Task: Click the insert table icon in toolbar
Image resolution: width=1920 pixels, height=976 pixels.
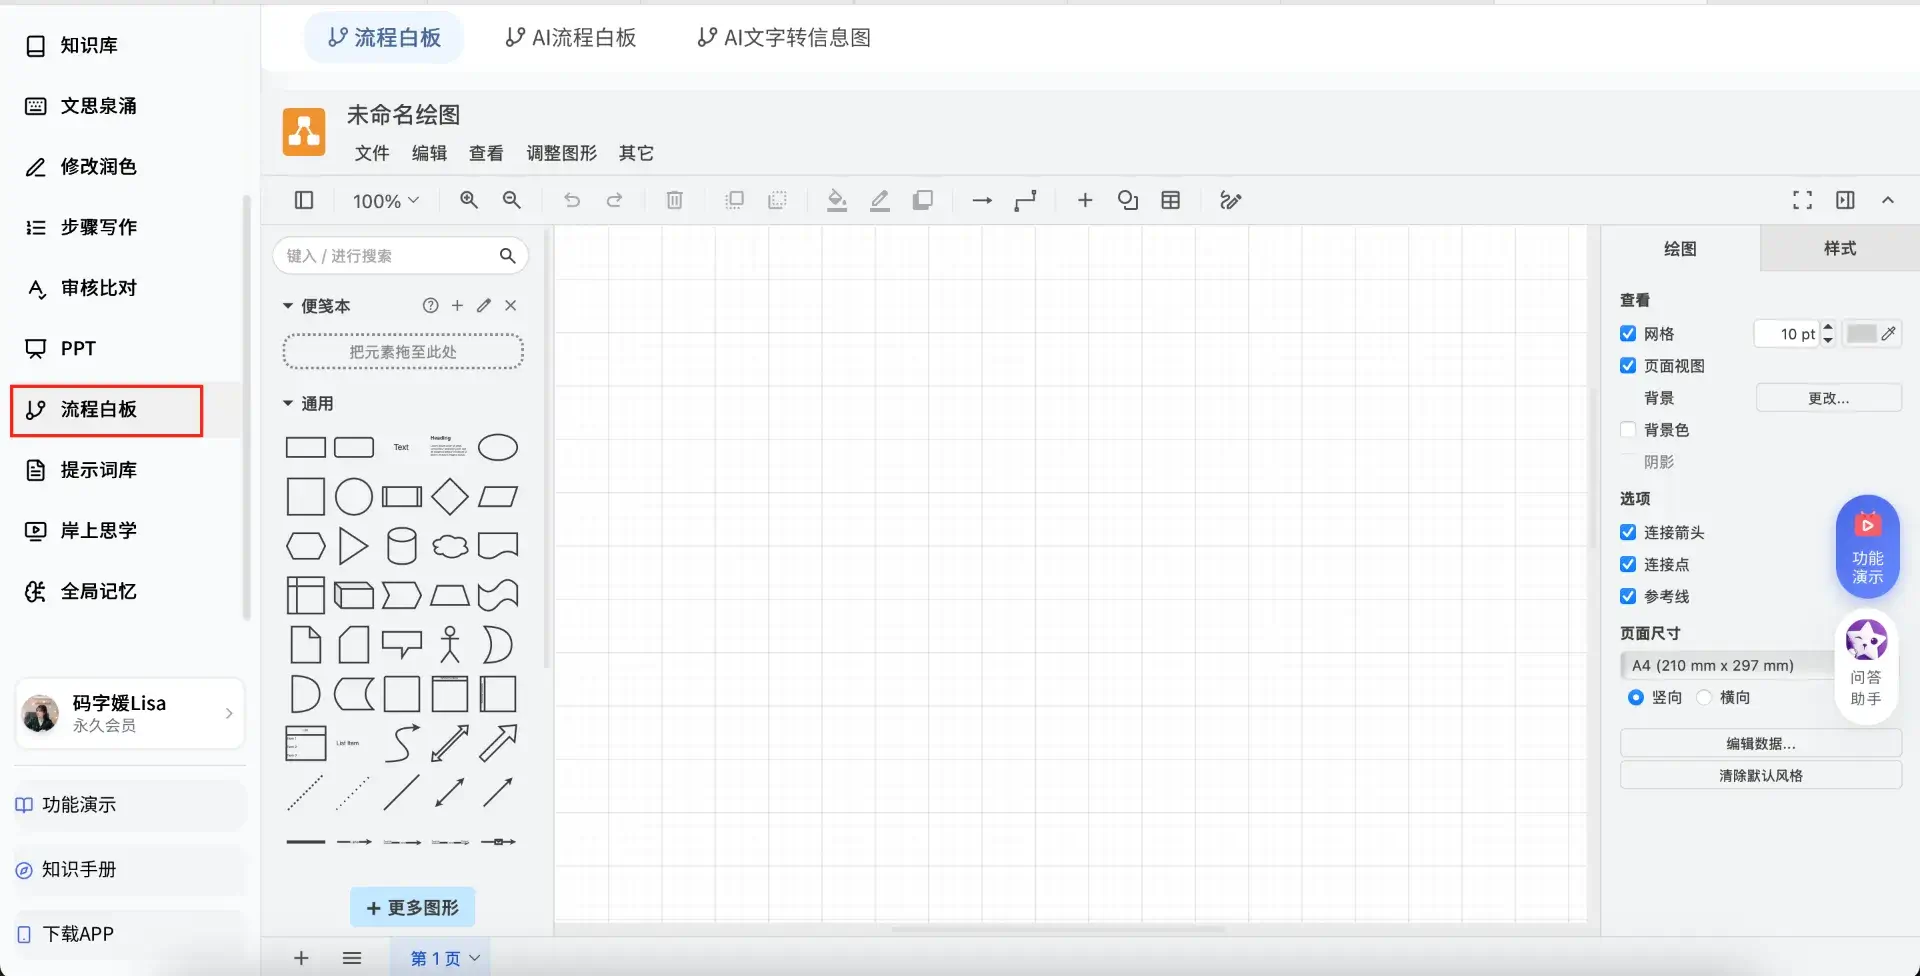Action: tap(1170, 201)
